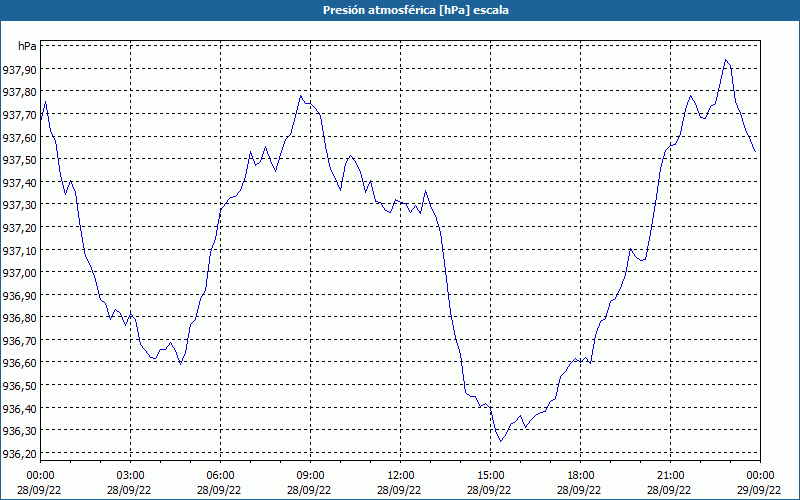
Task: Click the 15:00 time label on X axis
Action: 491,476
